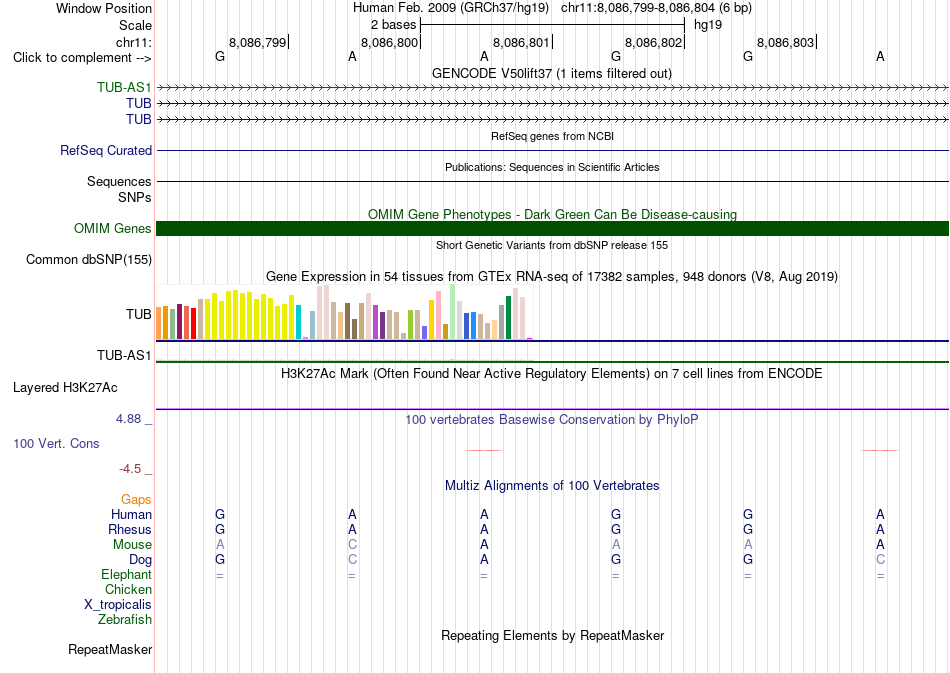Select the Dog species label
Screen dimensions: 950x673
click(x=140, y=560)
